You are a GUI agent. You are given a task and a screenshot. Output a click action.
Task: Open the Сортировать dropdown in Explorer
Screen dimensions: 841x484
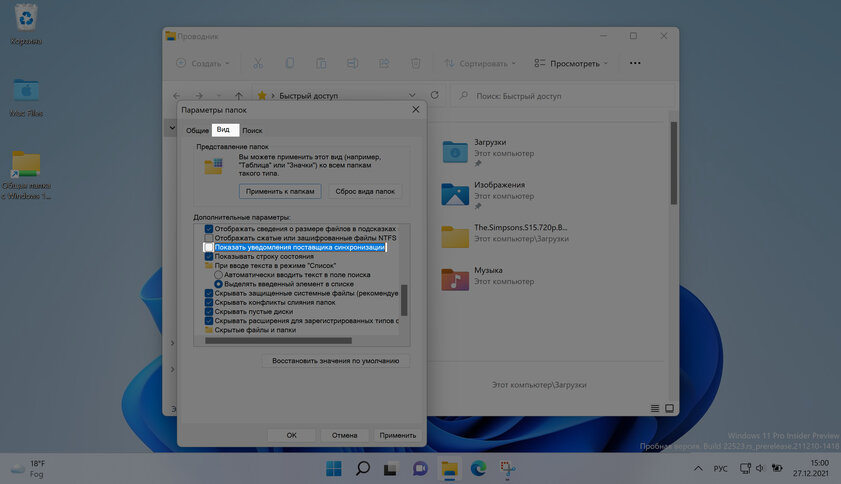pos(480,63)
